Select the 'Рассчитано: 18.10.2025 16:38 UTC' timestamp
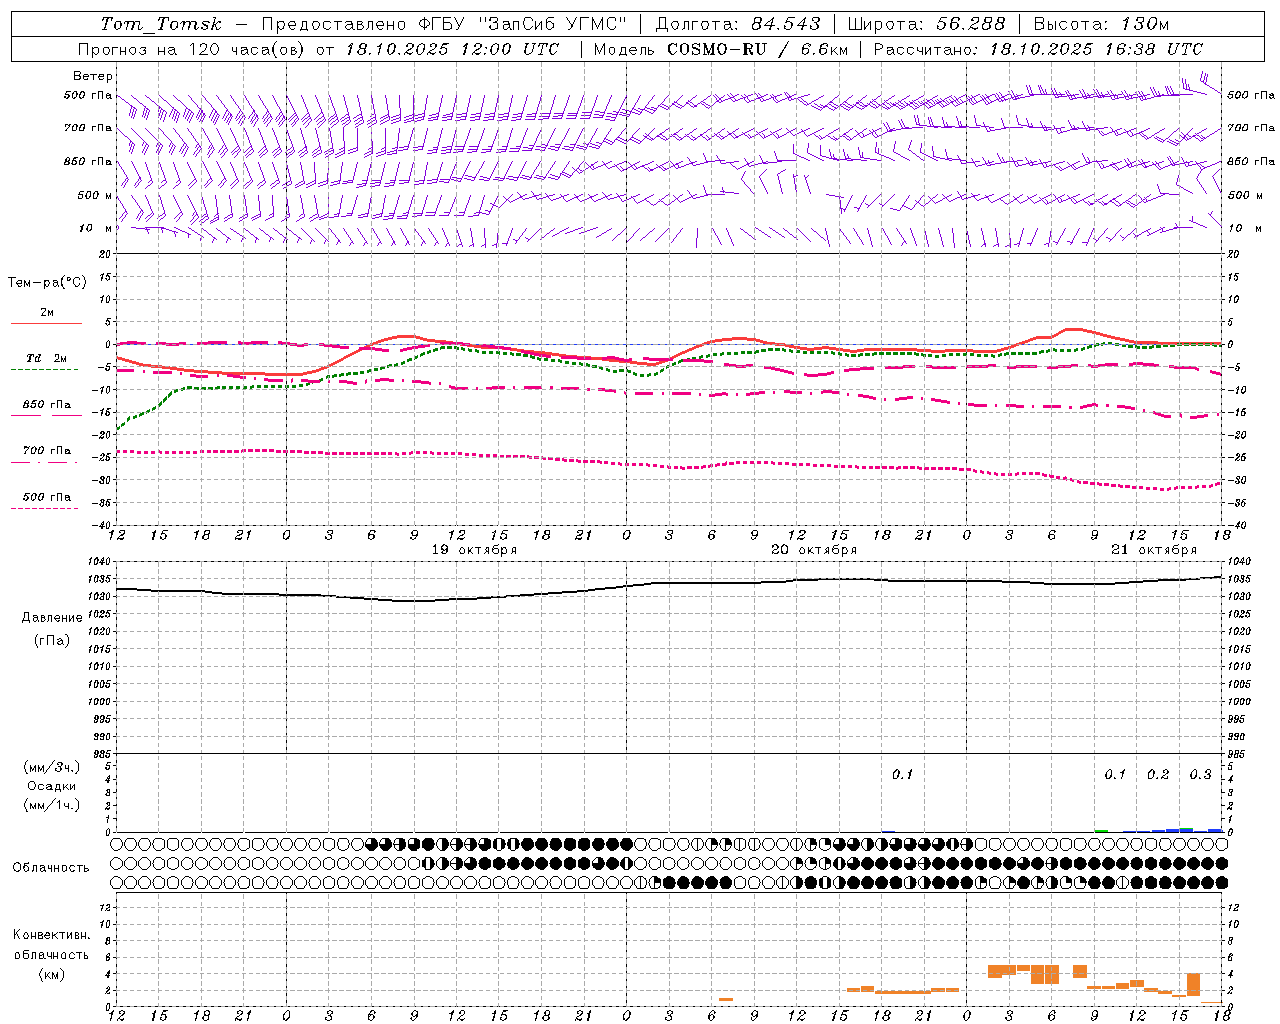 click(1038, 49)
